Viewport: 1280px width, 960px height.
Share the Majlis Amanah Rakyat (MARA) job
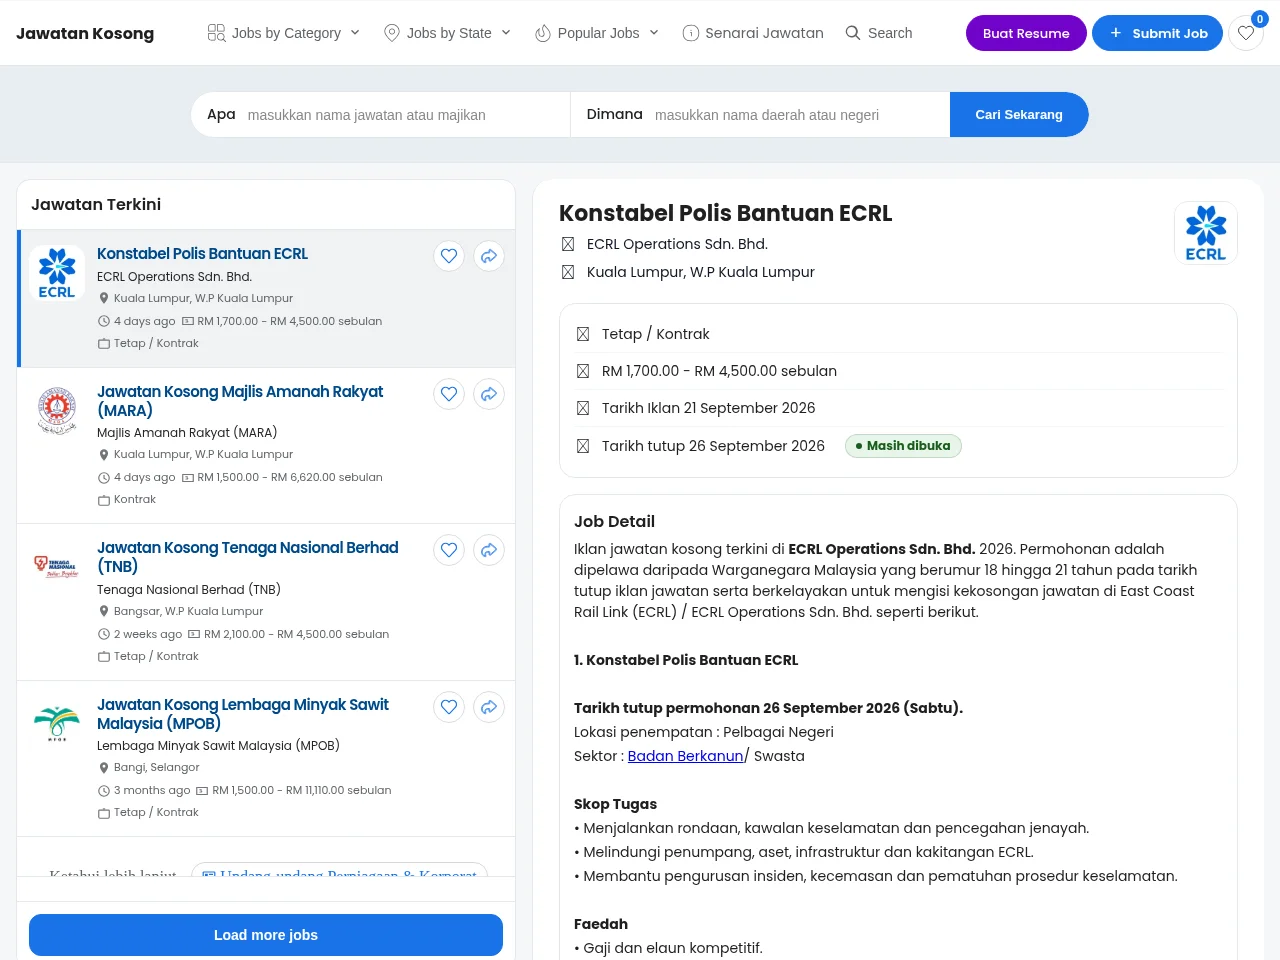[x=489, y=394]
